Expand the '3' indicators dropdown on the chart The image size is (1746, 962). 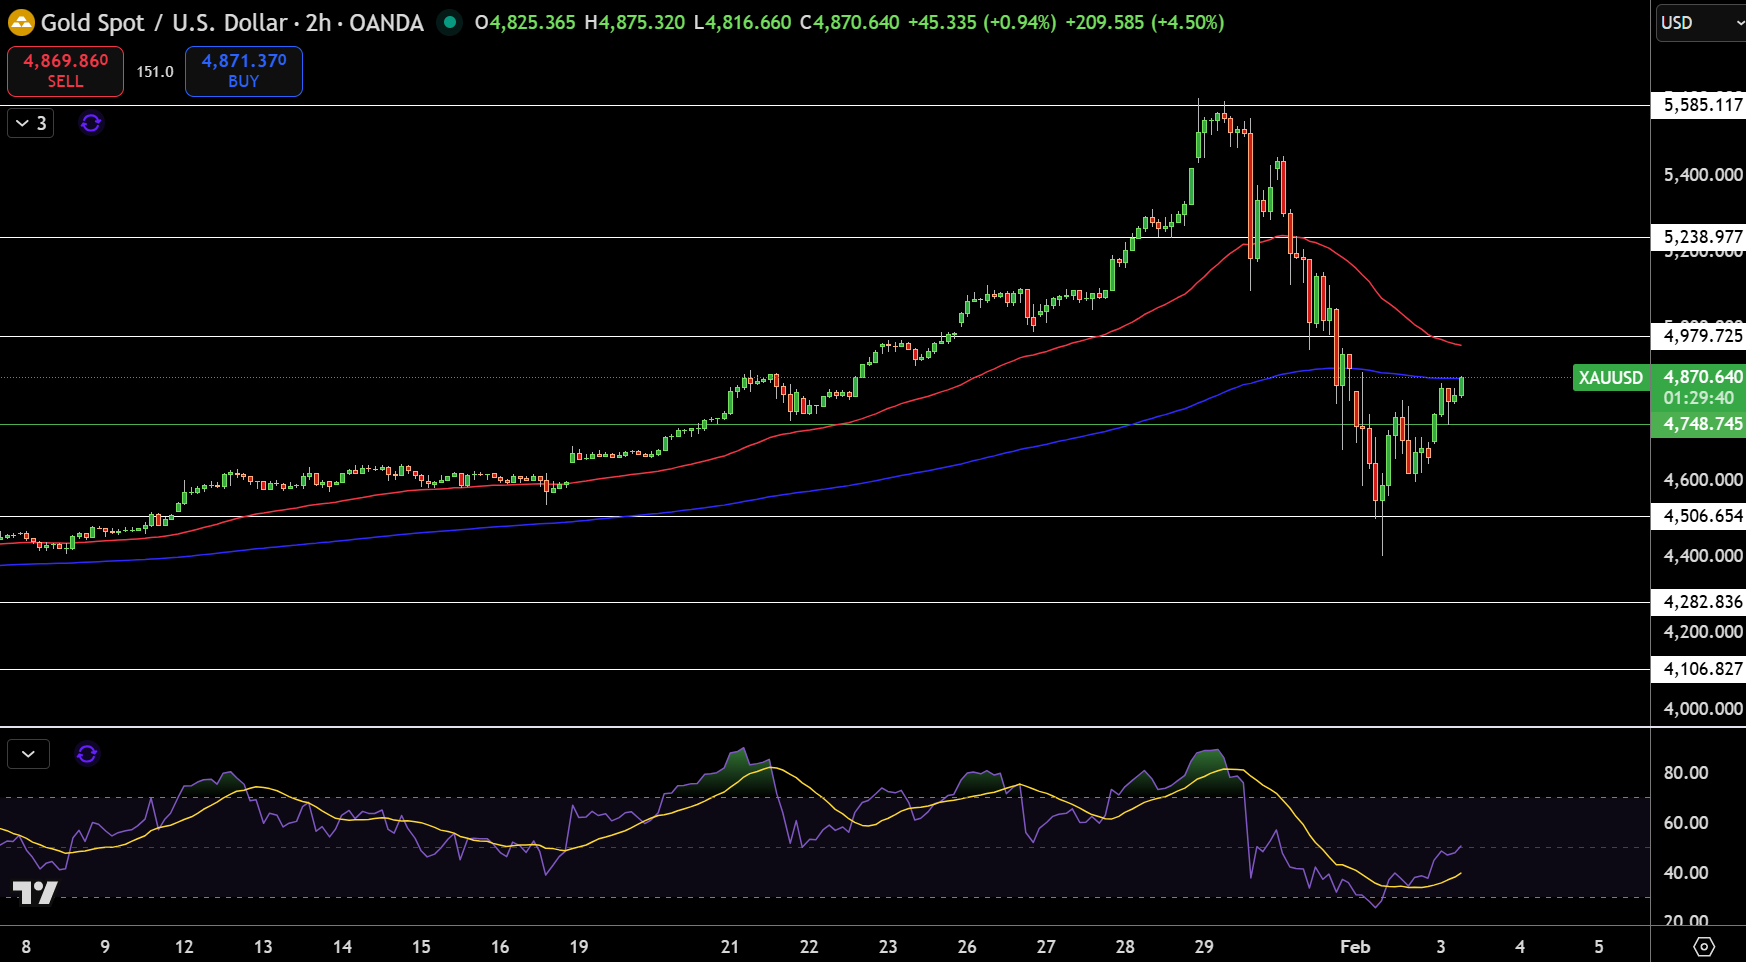(30, 123)
